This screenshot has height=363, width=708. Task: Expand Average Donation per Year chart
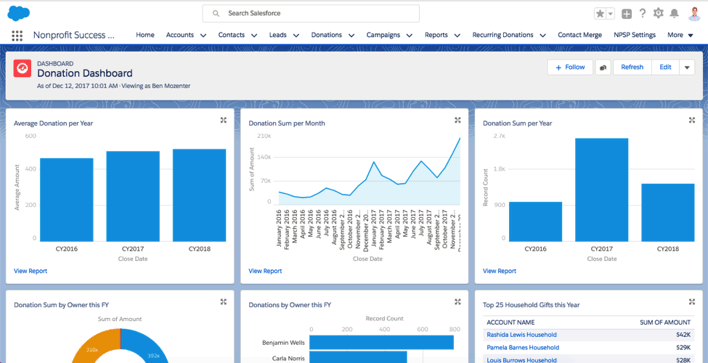click(x=223, y=120)
